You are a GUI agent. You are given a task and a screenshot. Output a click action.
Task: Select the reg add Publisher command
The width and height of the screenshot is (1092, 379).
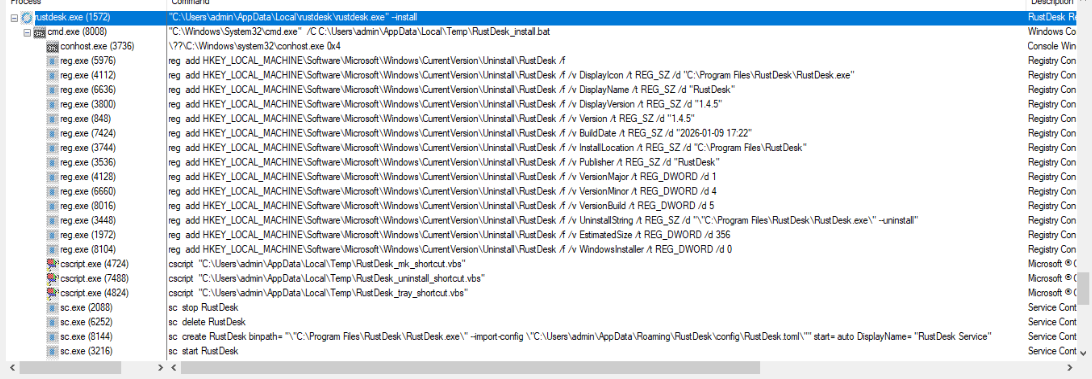pyautogui.click(x=444, y=162)
